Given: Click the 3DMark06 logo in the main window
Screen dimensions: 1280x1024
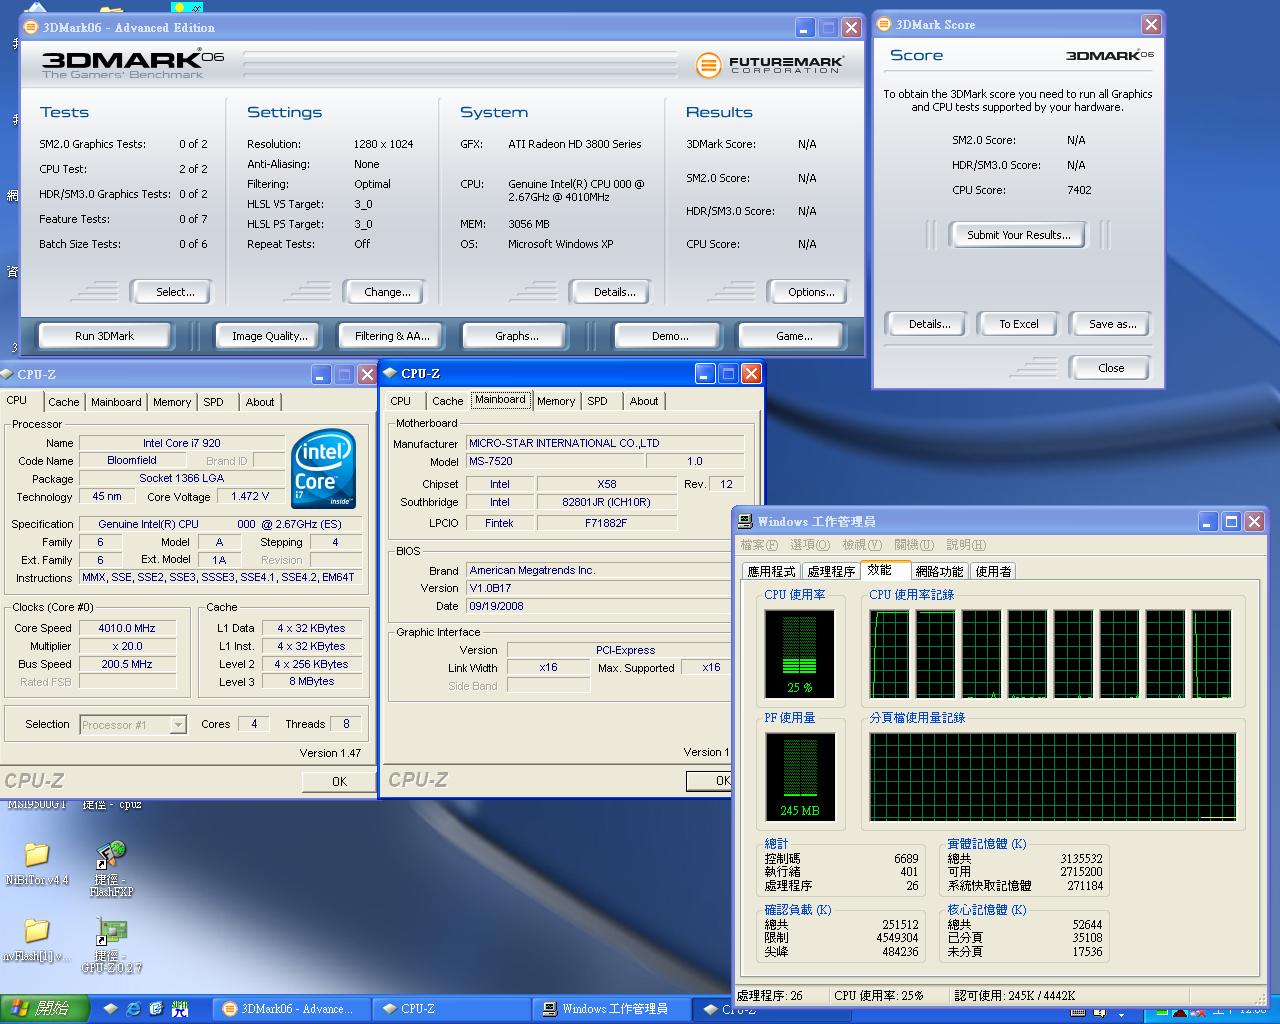Looking at the screenshot, I should click(x=133, y=62).
